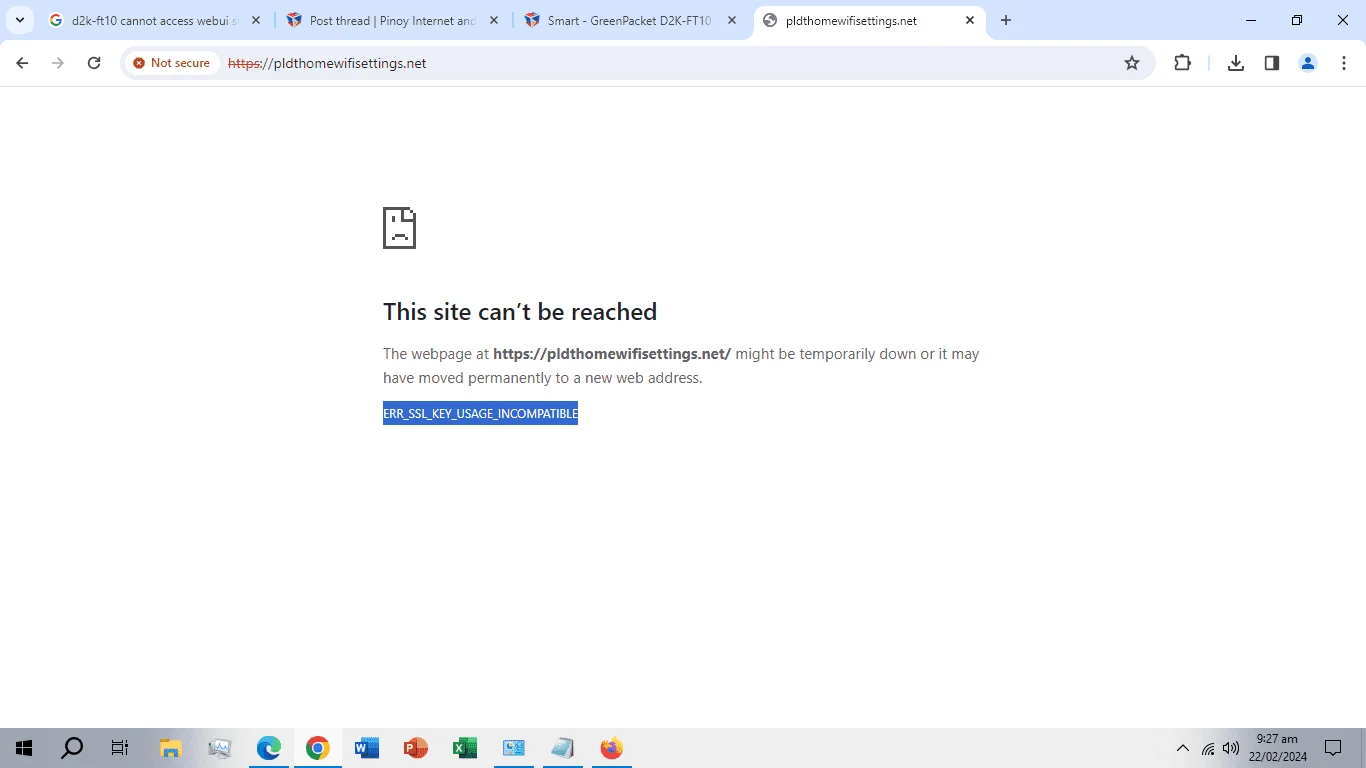Show Chrome downloads
This screenshot has height=768, width=1366.
[1236, 63]
